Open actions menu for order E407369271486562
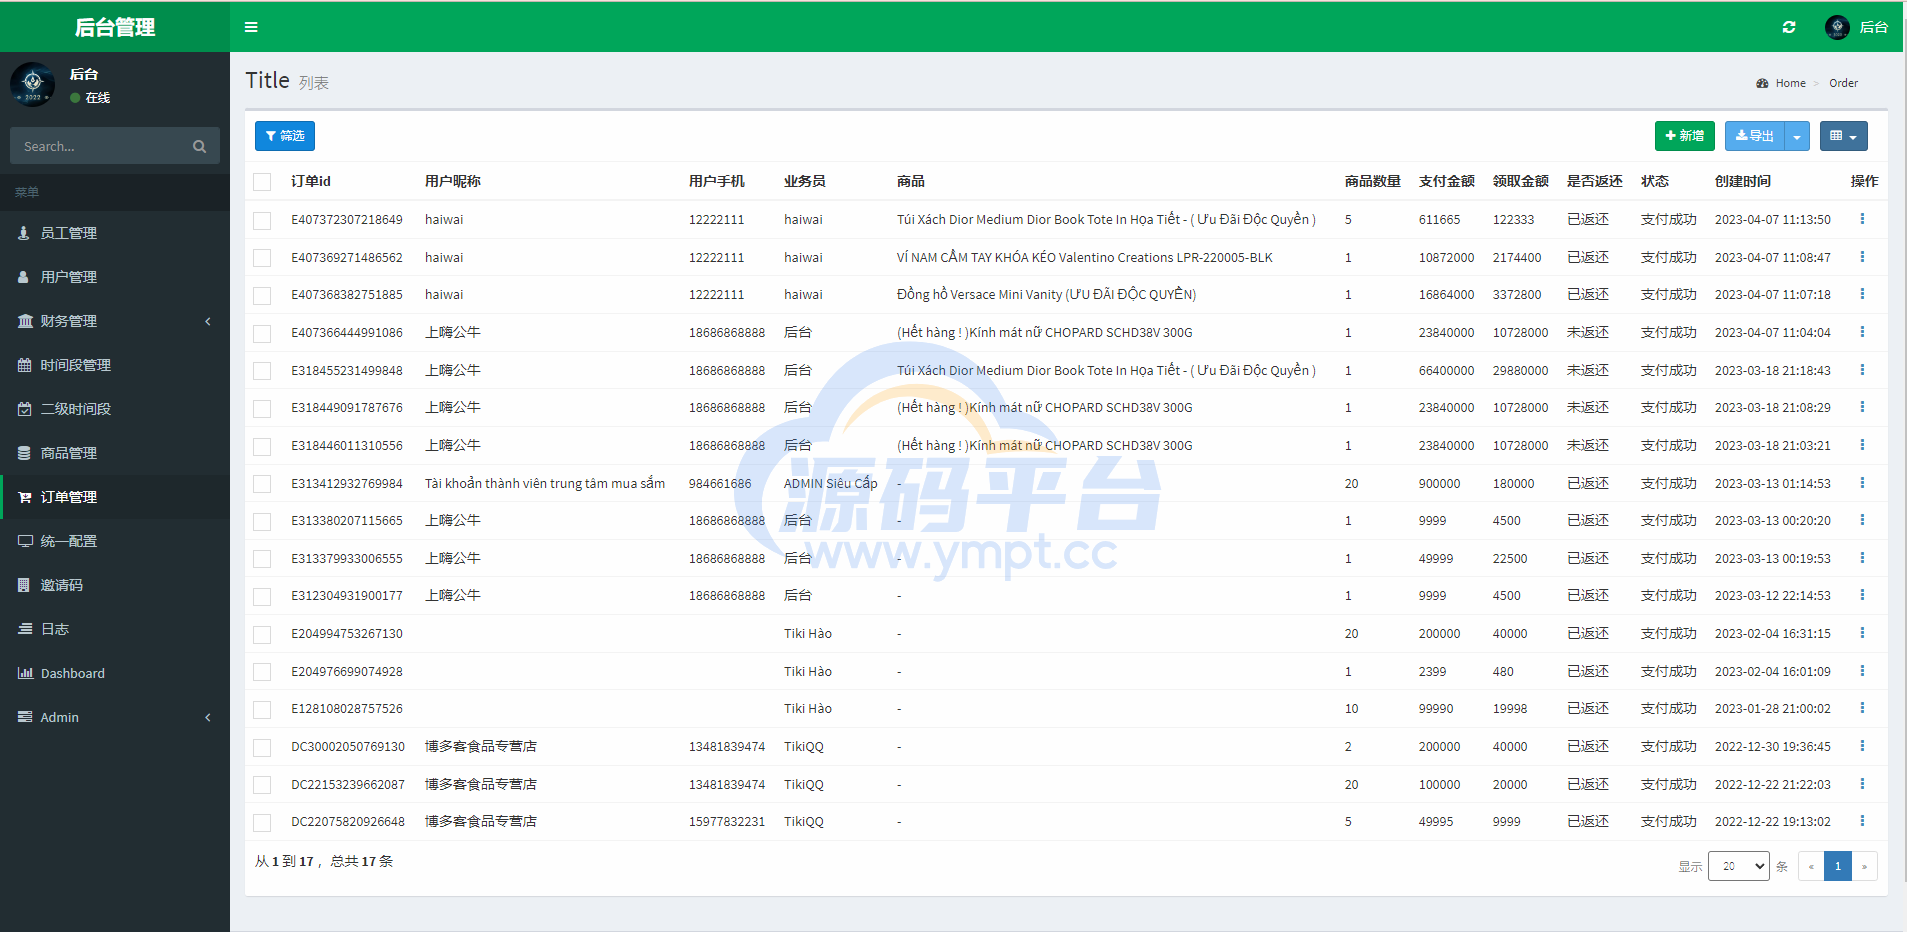 [1862, 257]
